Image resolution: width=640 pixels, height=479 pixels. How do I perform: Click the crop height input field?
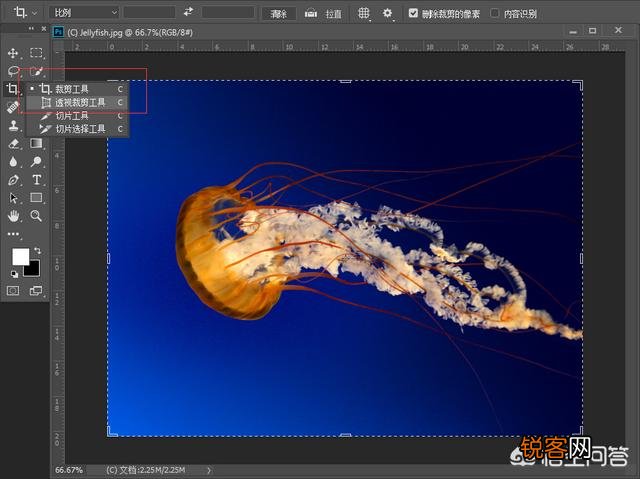[x=228, y=12]
